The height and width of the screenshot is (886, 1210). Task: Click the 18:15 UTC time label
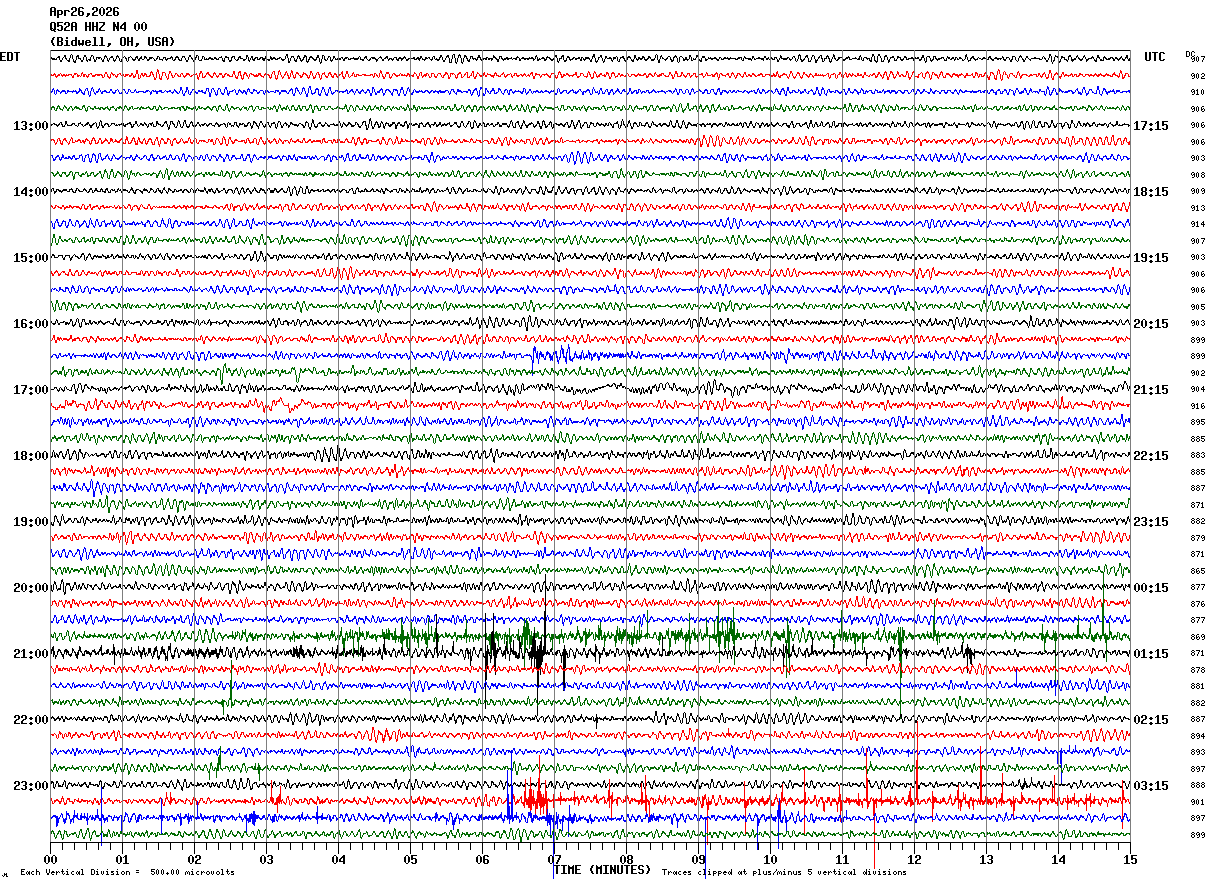point(1151,192)
